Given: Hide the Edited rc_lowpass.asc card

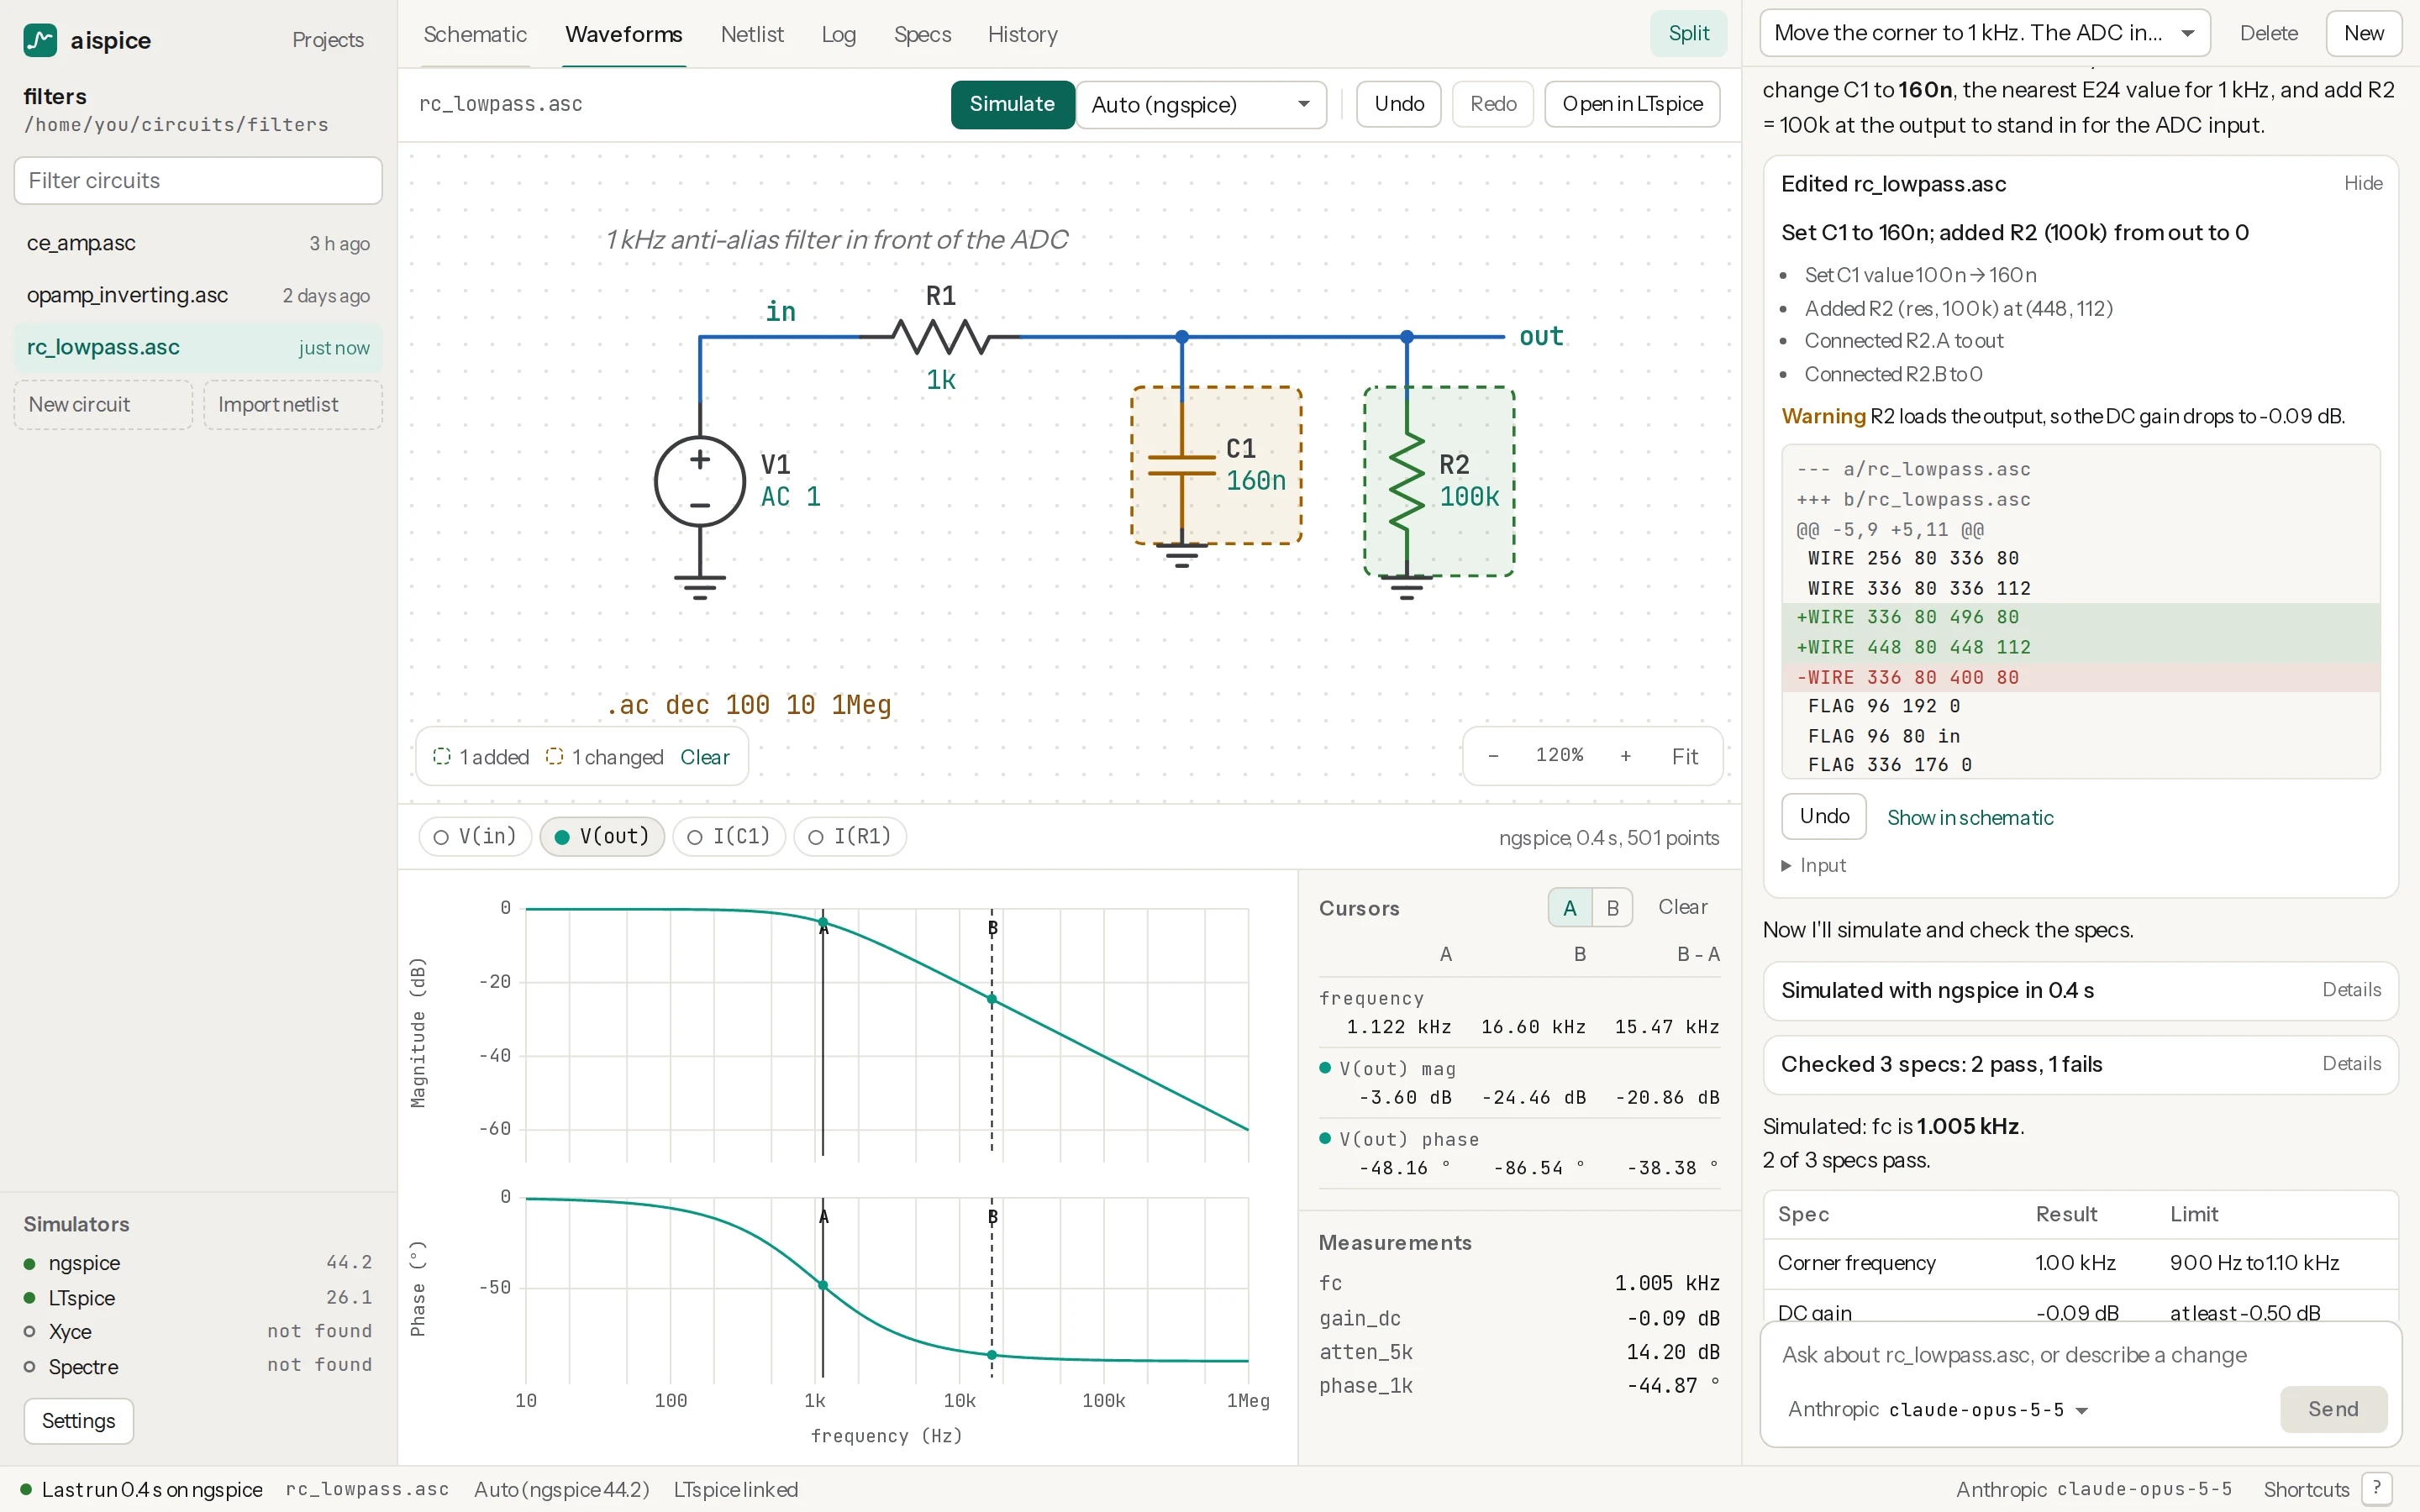Looking at the screenshot, I should pos(2363,184).
